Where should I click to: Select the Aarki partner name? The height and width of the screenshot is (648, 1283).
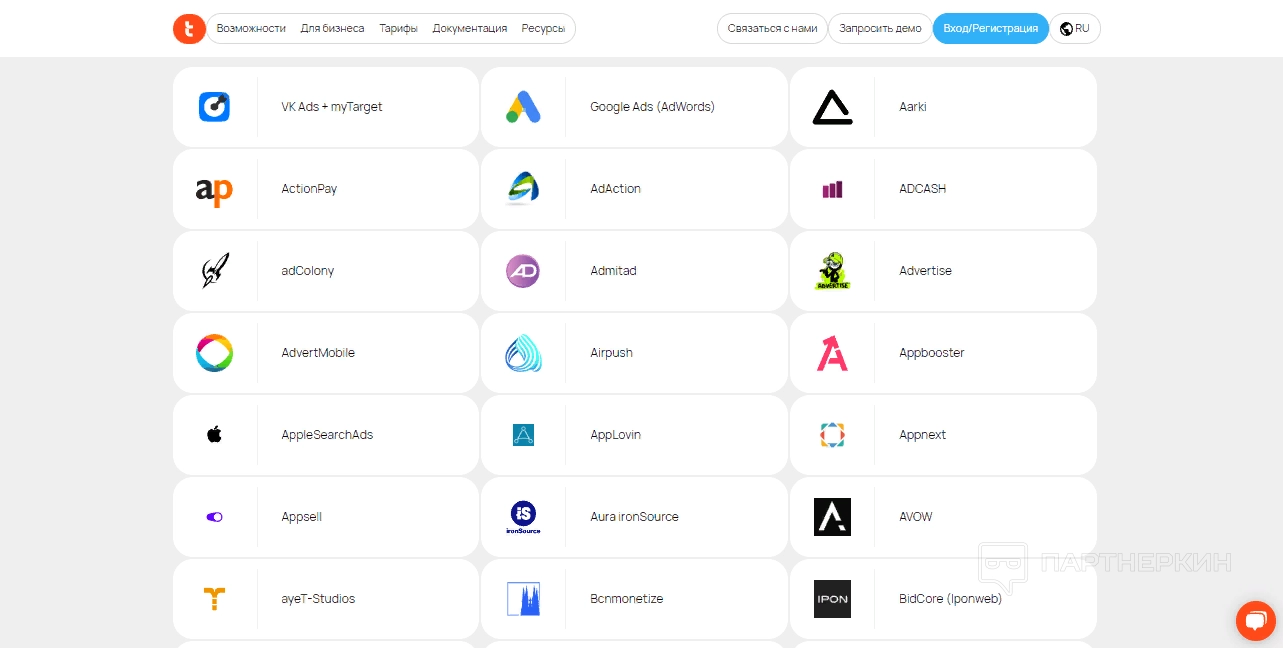[913, 107]
